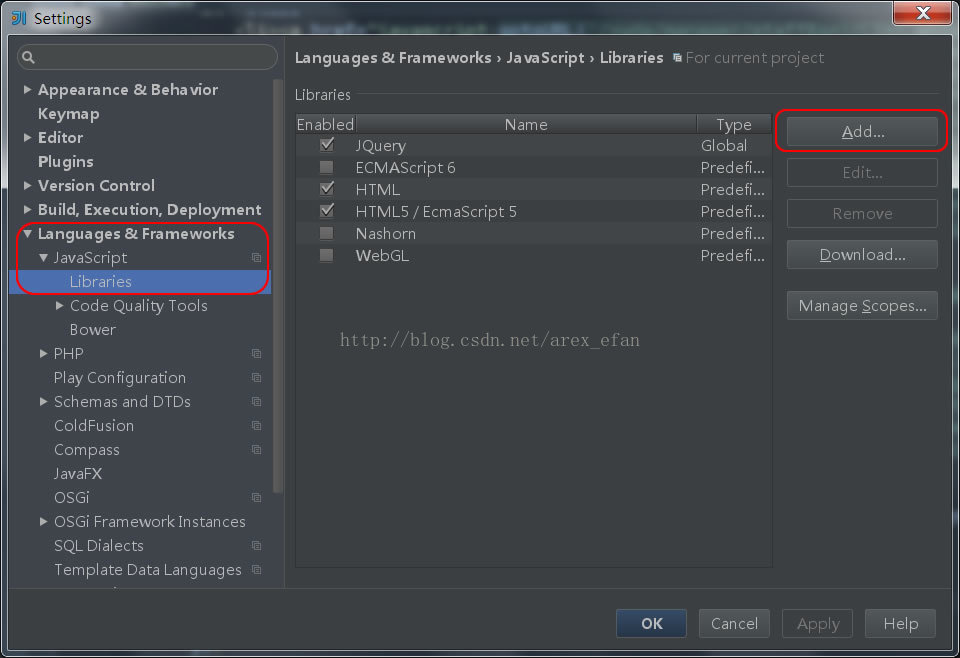This screenshot has width=960, height=658.
Task: Click project-level icon beside OSGi
Action: pyautogui.click(x=257, y=498)
